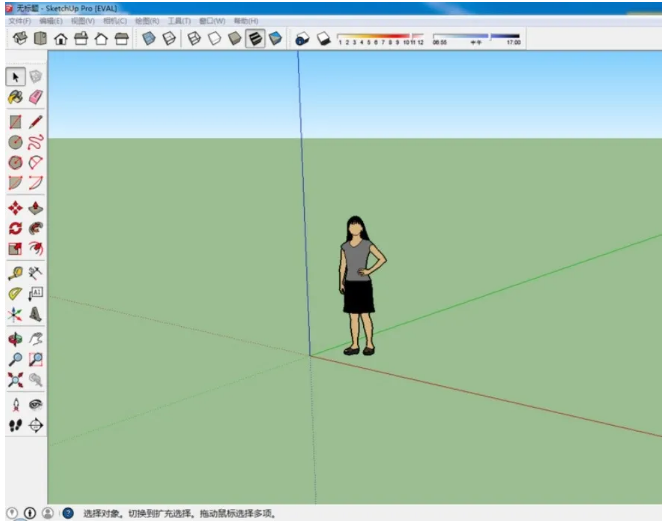Select the arrow Select tool
The image size is (668, 528).
point(15,77)
